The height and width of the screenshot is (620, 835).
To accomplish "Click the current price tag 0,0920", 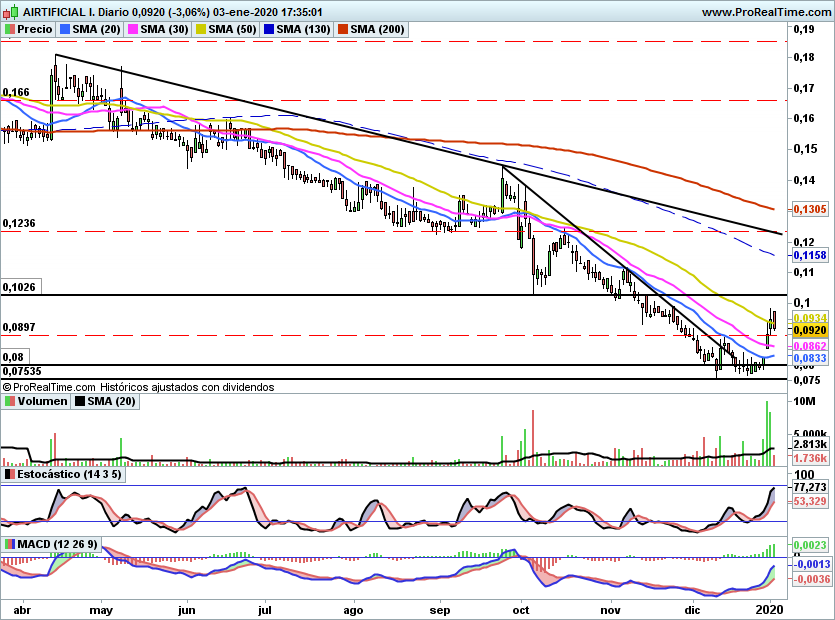I will pyautogui.click(x=807, y=330).
